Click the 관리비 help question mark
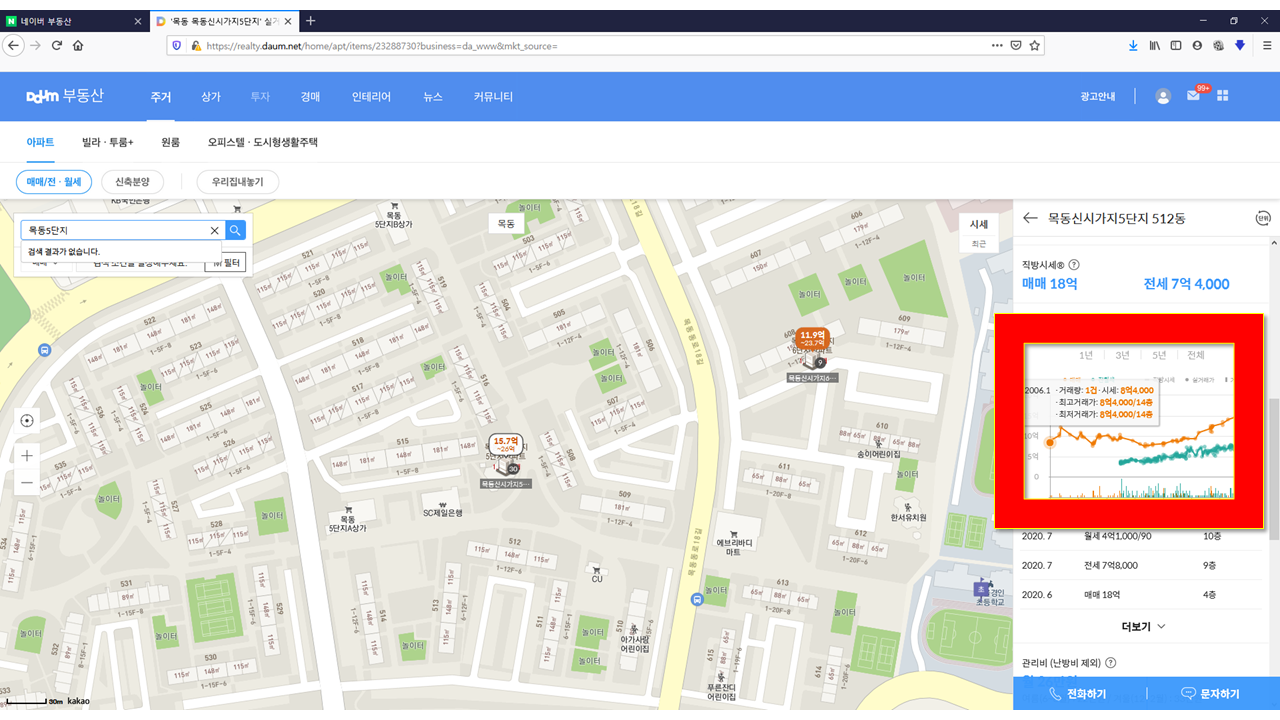 click(1111, 663)
